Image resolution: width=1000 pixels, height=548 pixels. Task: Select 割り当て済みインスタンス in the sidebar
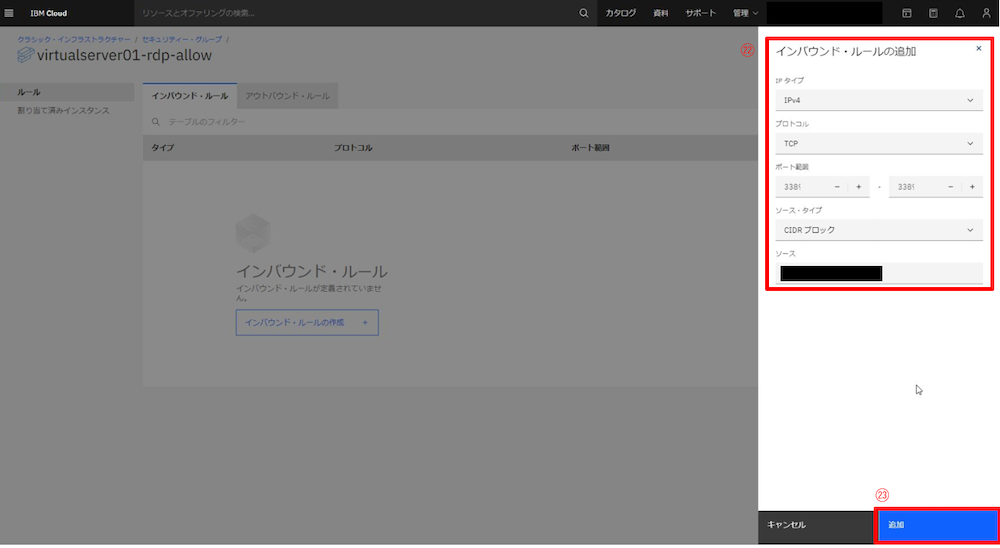pyautogui.click(x=63, y=110)
